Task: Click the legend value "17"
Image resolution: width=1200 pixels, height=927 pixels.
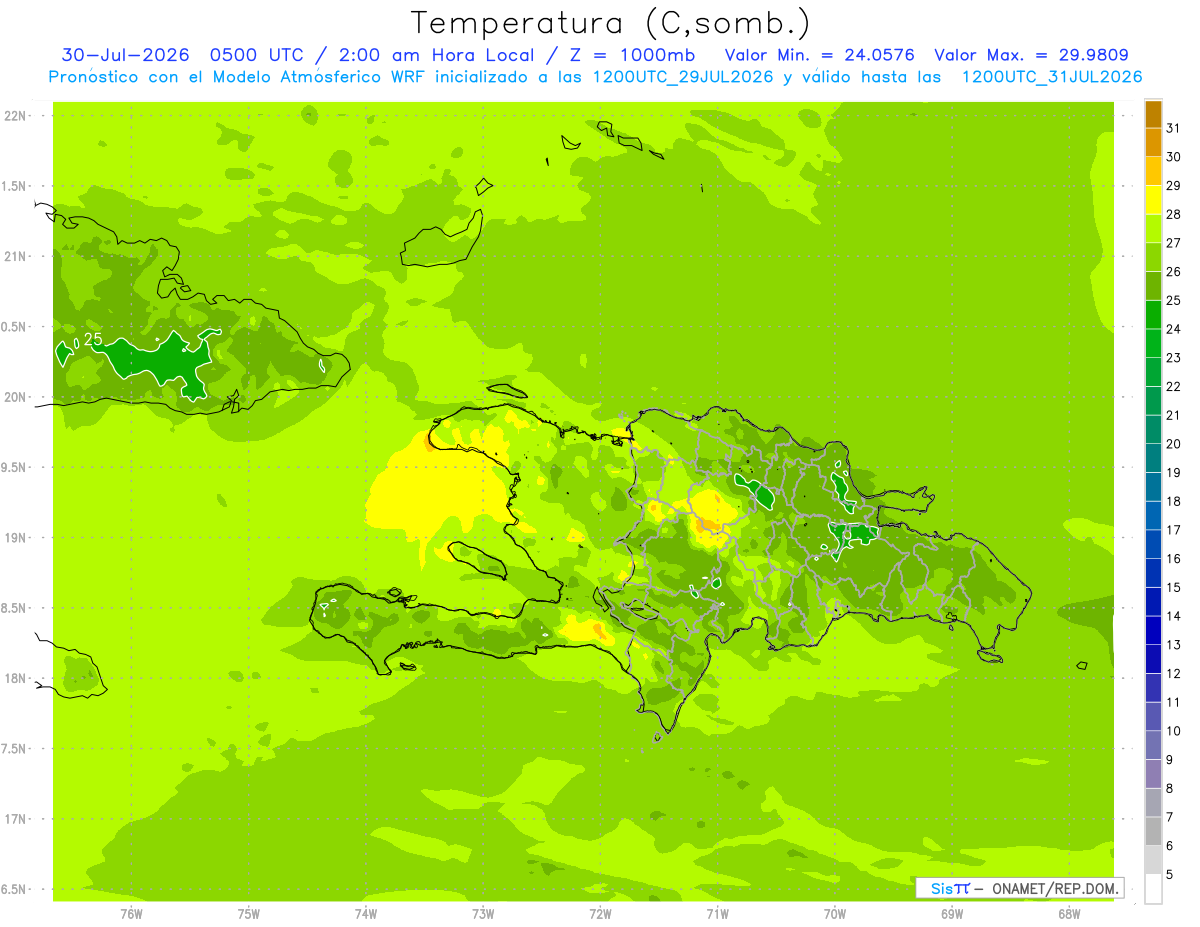Action: [x=1174, y=530]
